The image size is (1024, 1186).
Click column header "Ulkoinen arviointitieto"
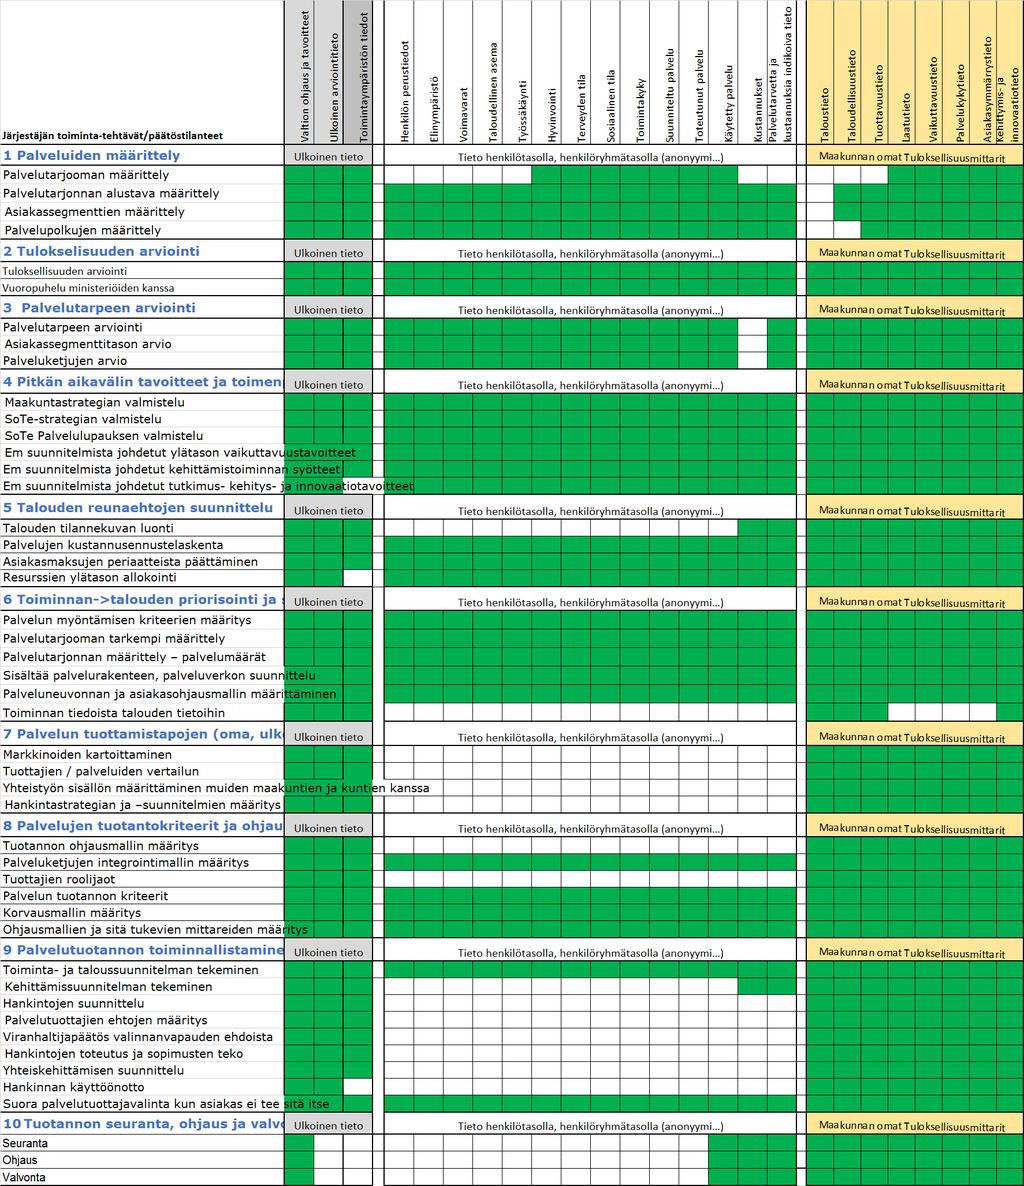(x=335, y=87)
